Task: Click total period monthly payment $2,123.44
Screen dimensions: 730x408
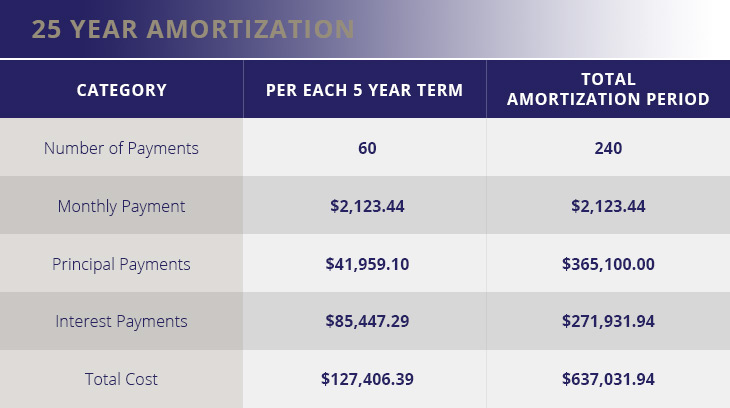Action: point(608,206)
